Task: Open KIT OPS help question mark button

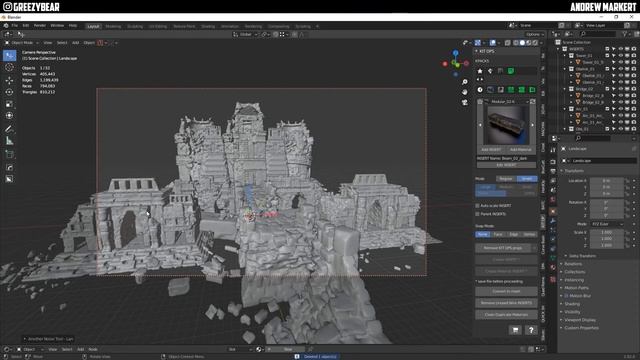Action: pyautogui.click(x=531, y=330)
